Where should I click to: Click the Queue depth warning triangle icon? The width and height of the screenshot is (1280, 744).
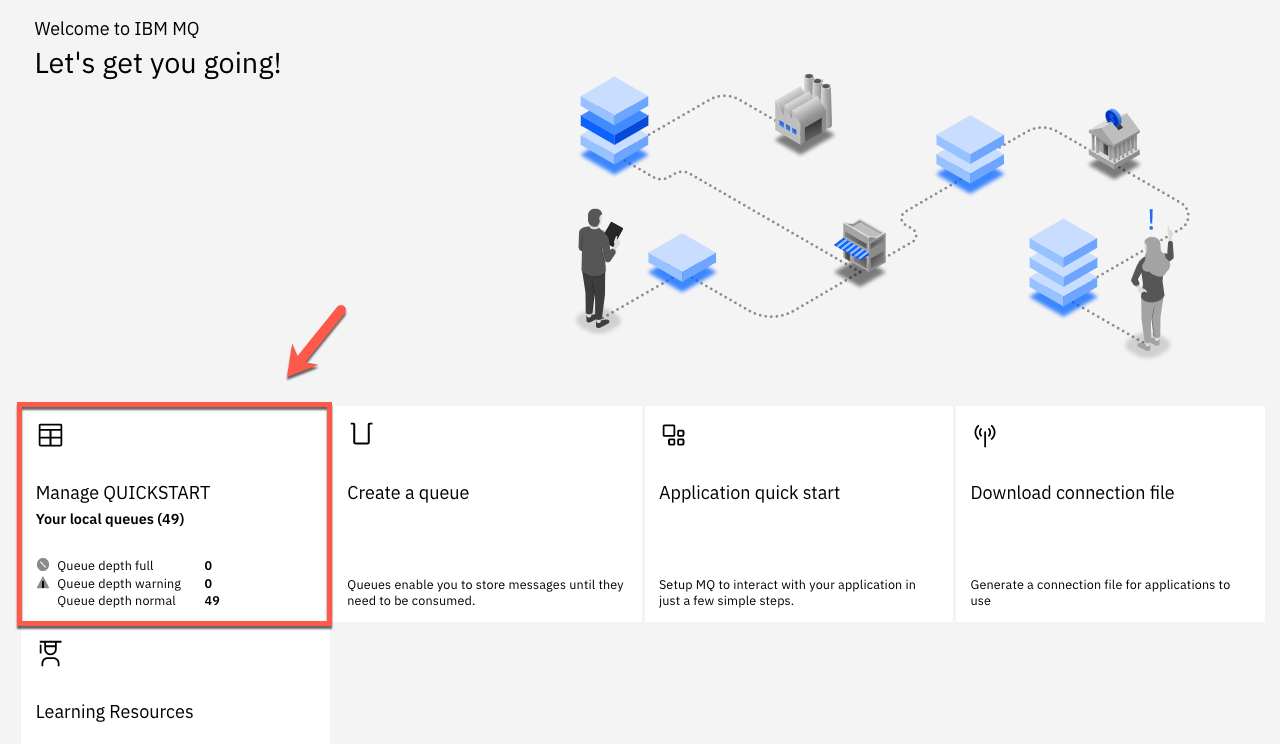tap(41, 583)
